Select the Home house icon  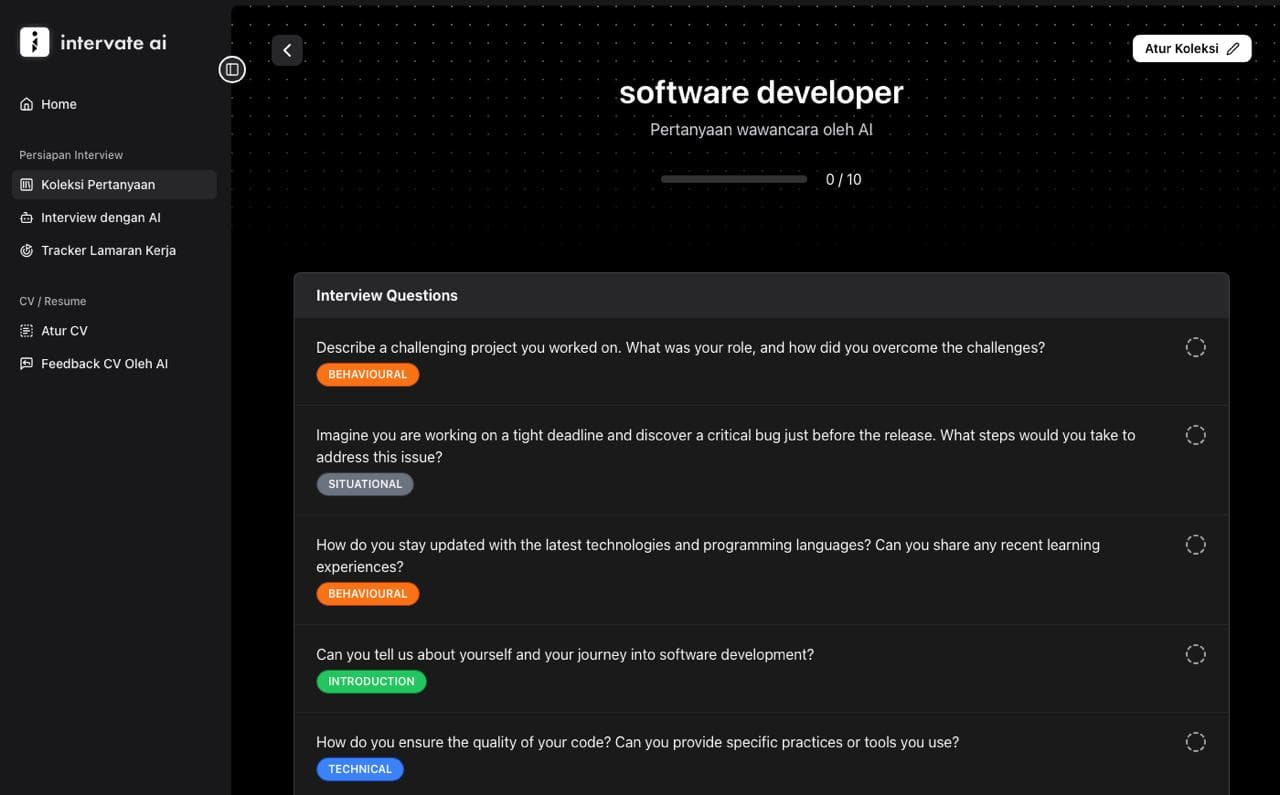coord(25,103)
